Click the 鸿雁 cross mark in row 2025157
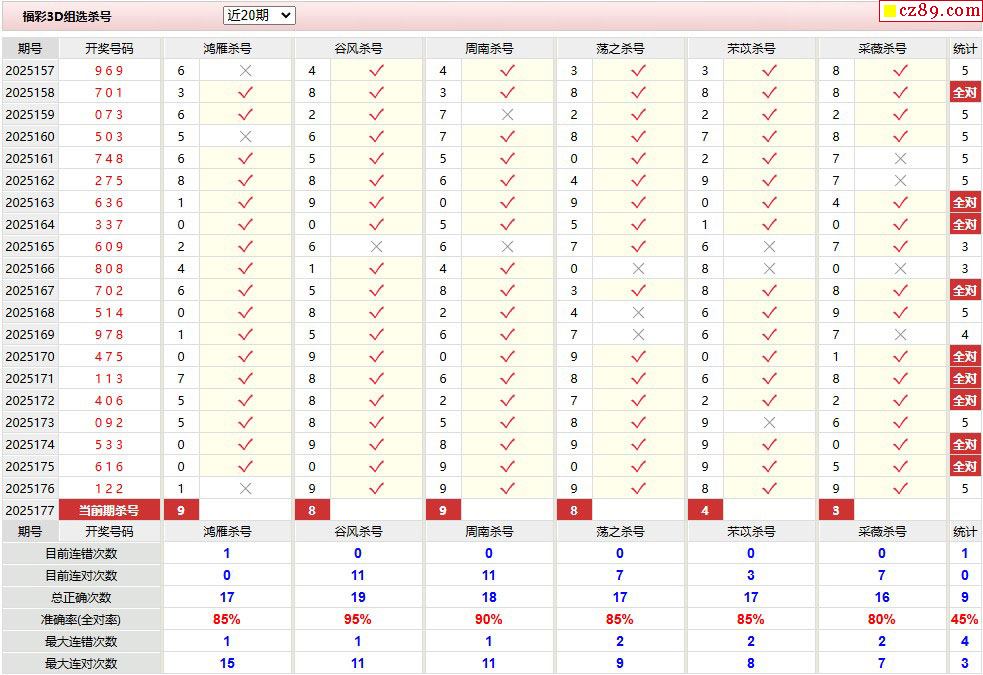983x675 pixels. tap(246, 71)
